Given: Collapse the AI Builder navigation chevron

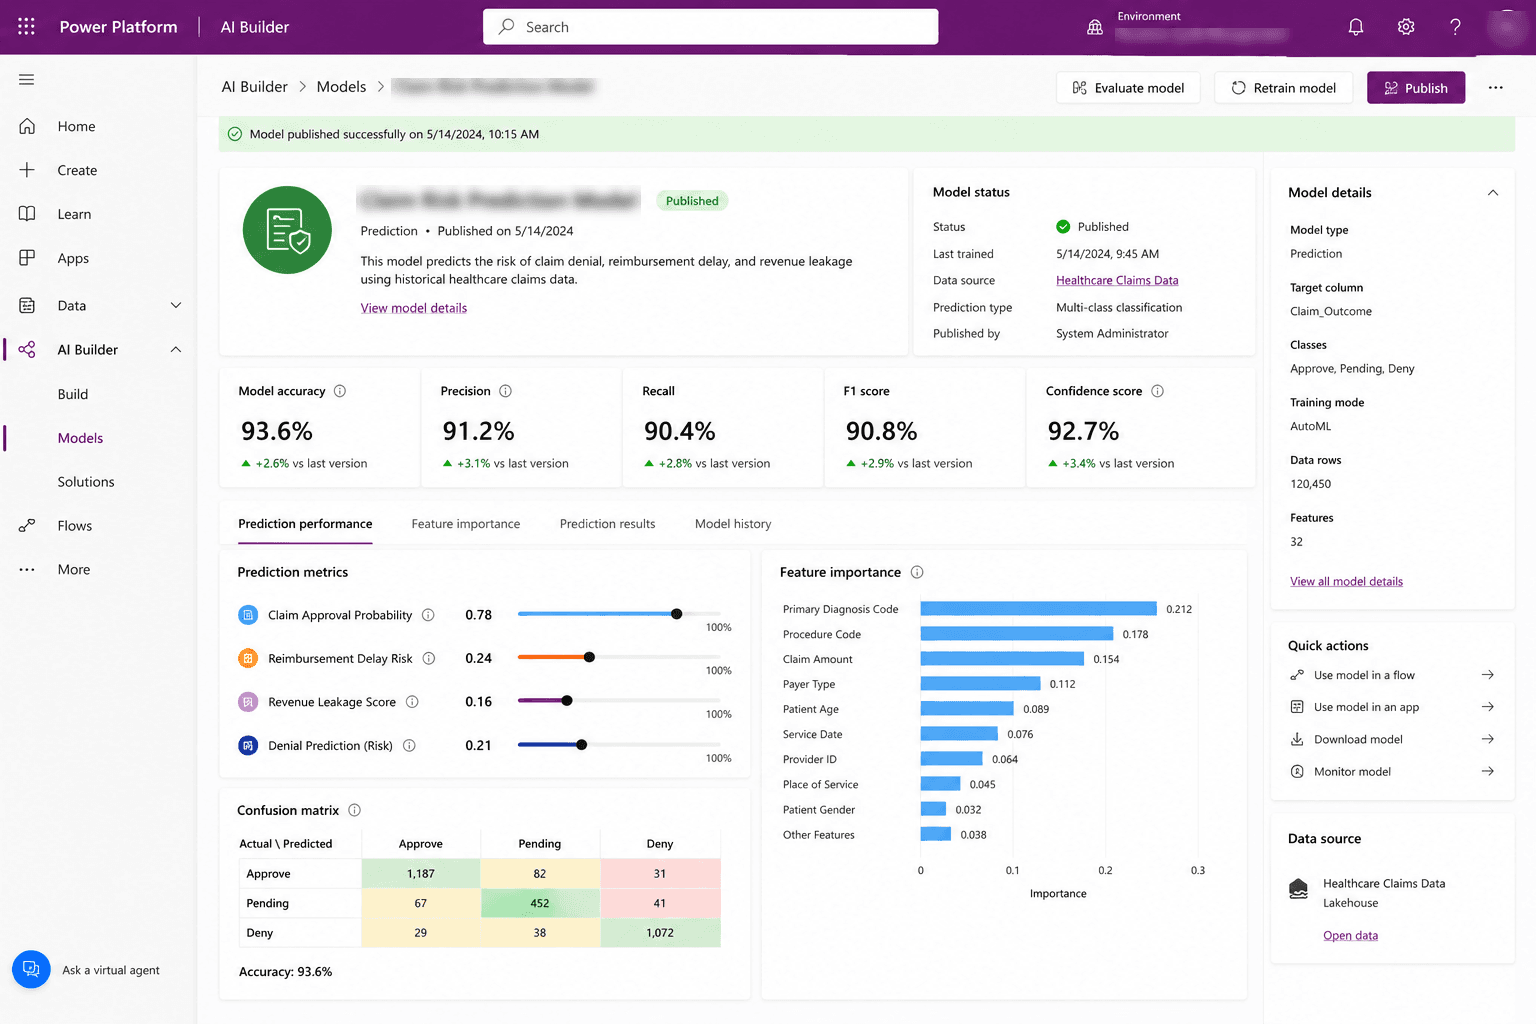Looking at the screenshot, I should click(176, 349).
